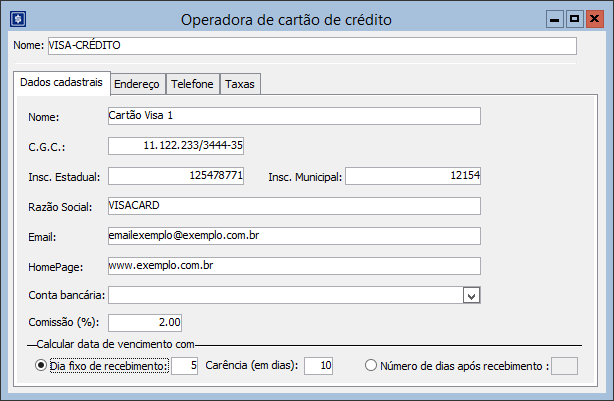Viewport: 614px width, 401px height.
Task: Edit the Razão Social field
Action: [x=294, y=206]
